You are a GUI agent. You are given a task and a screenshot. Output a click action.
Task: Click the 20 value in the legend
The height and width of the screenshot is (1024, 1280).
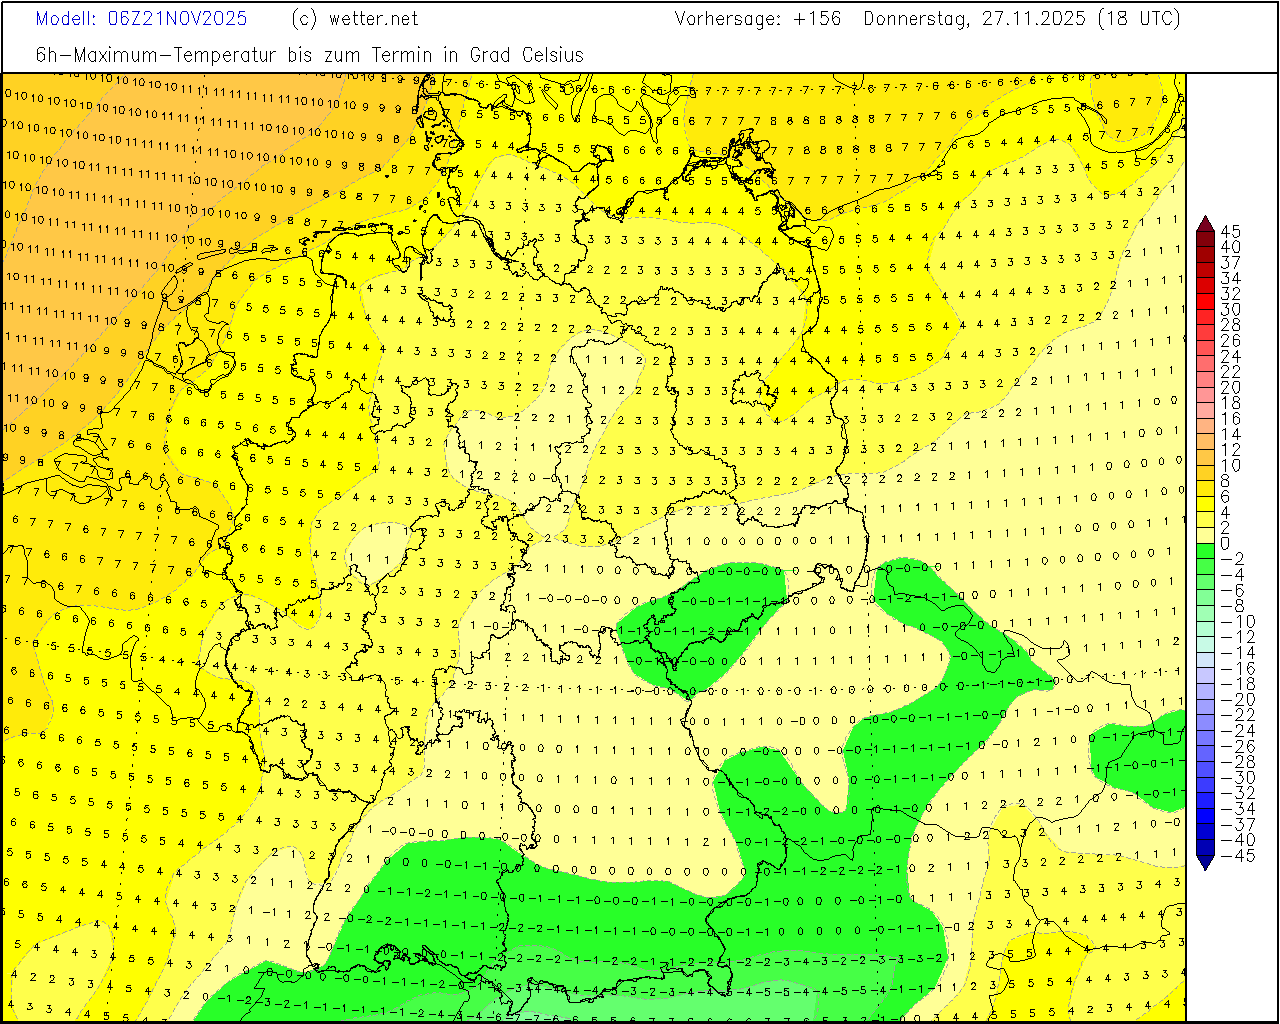click(x=1230, y=387)
